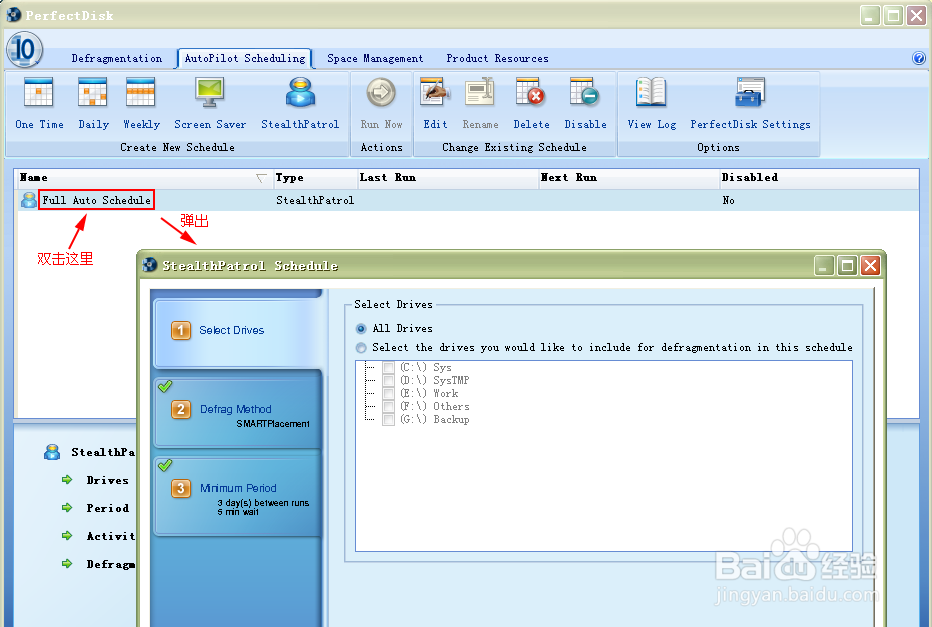Screen dimensions: 932x627
Task: Create a Weekly schedule
Action: pos(141,102)
